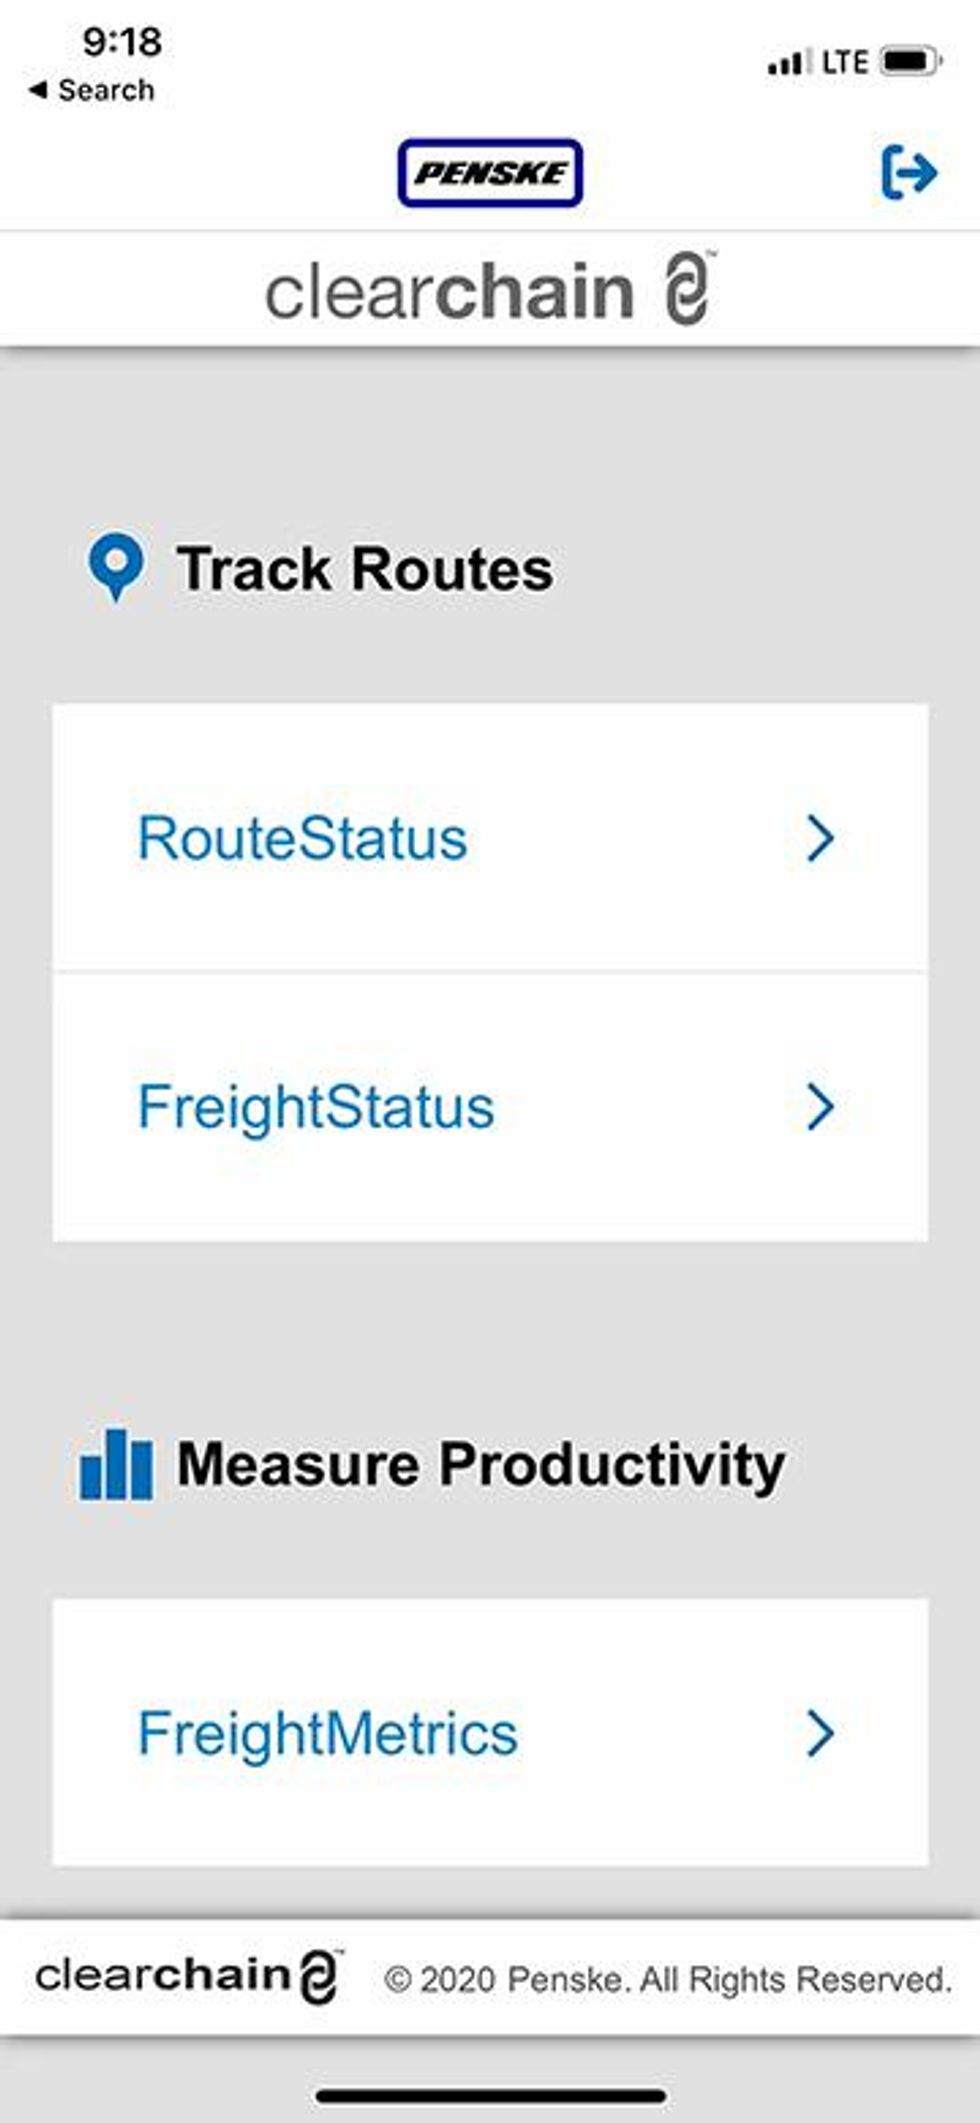Image resolution: width=980 pixels, height=2123 pixels.
Task: Expand the FreightMetrics chevron arrow
Action: pos(820,1733)
